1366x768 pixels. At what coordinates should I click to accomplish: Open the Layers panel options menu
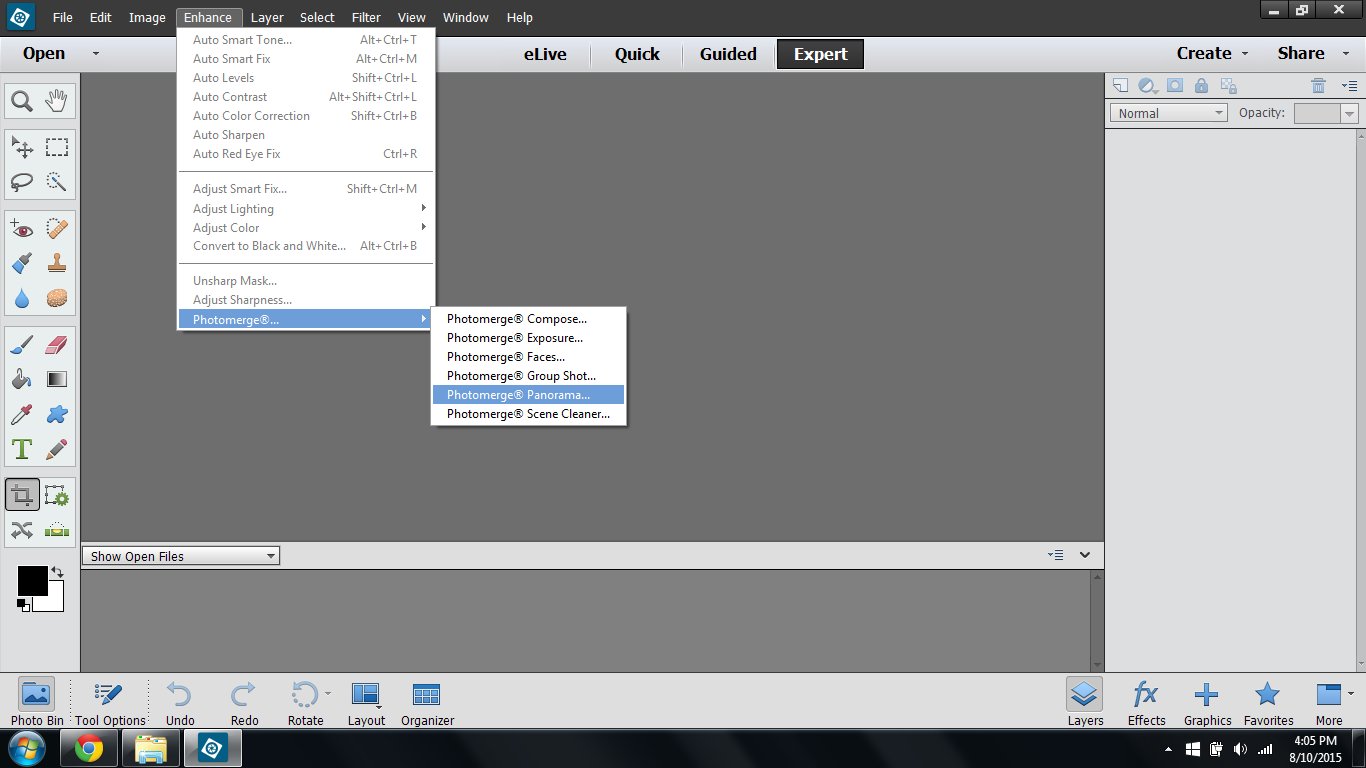click(1349, 86)
